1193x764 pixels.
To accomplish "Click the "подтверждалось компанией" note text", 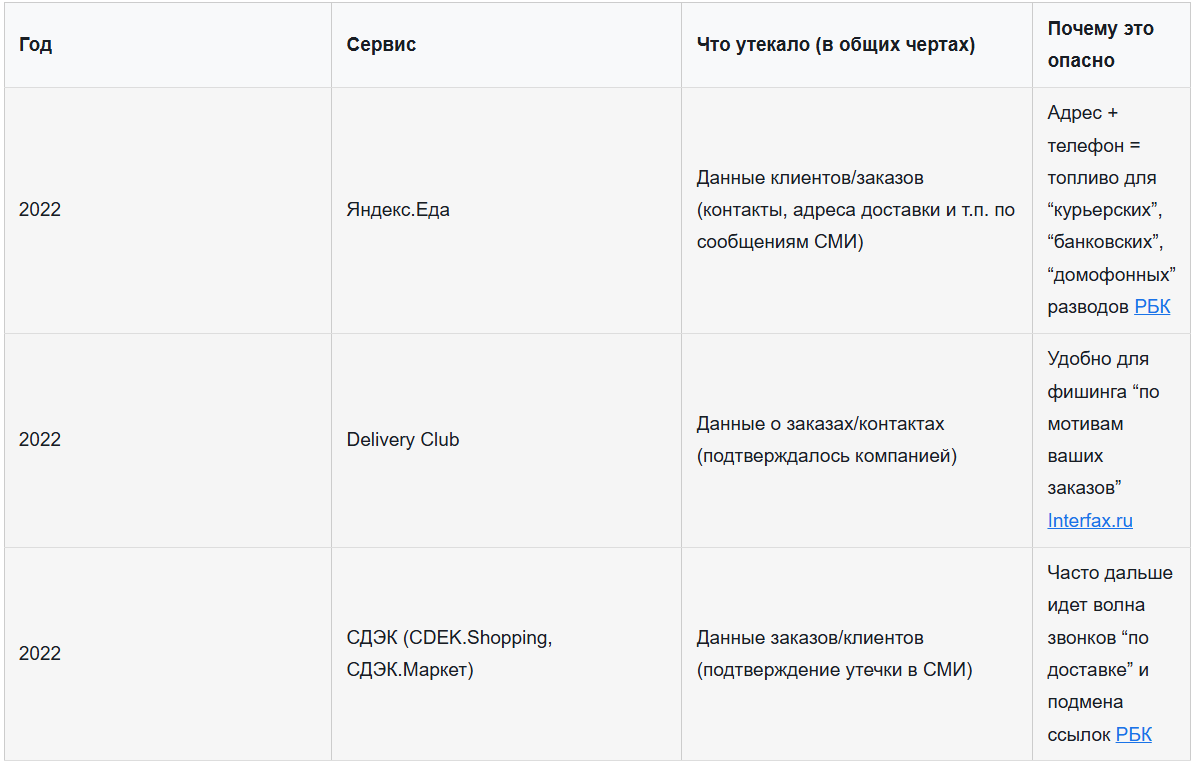I will click(826, 456).
